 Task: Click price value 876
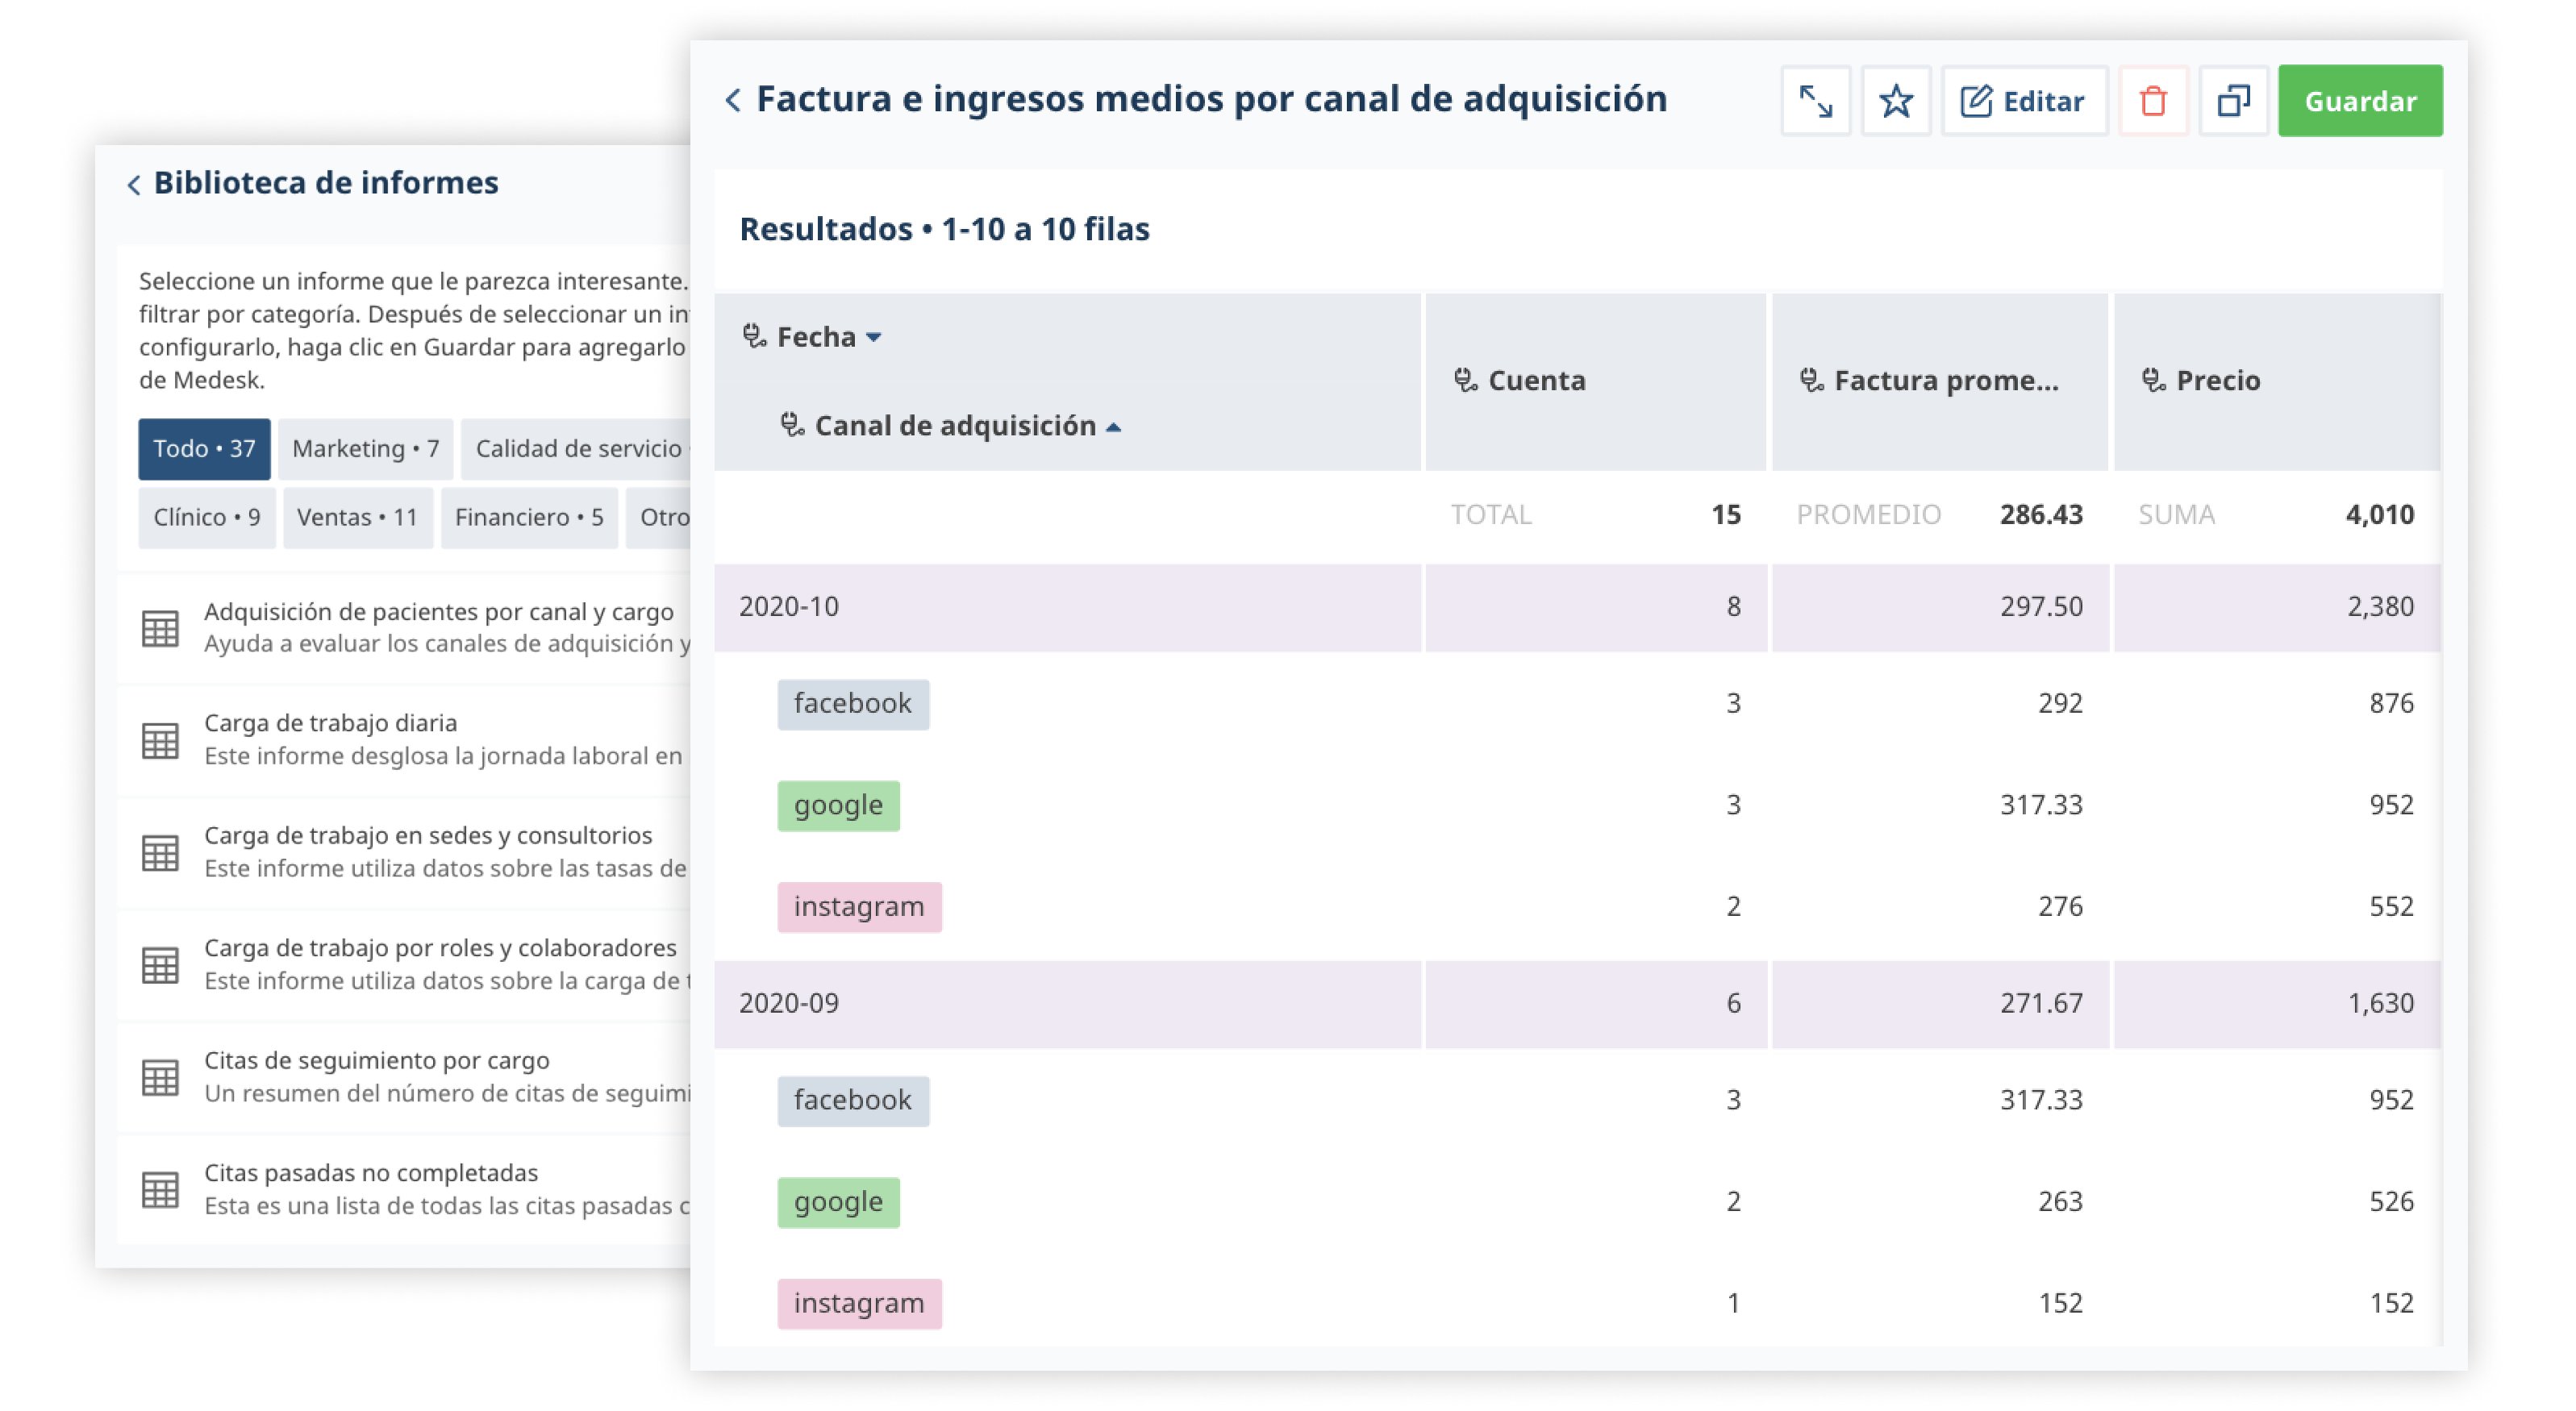click(x=2391, y=704)
